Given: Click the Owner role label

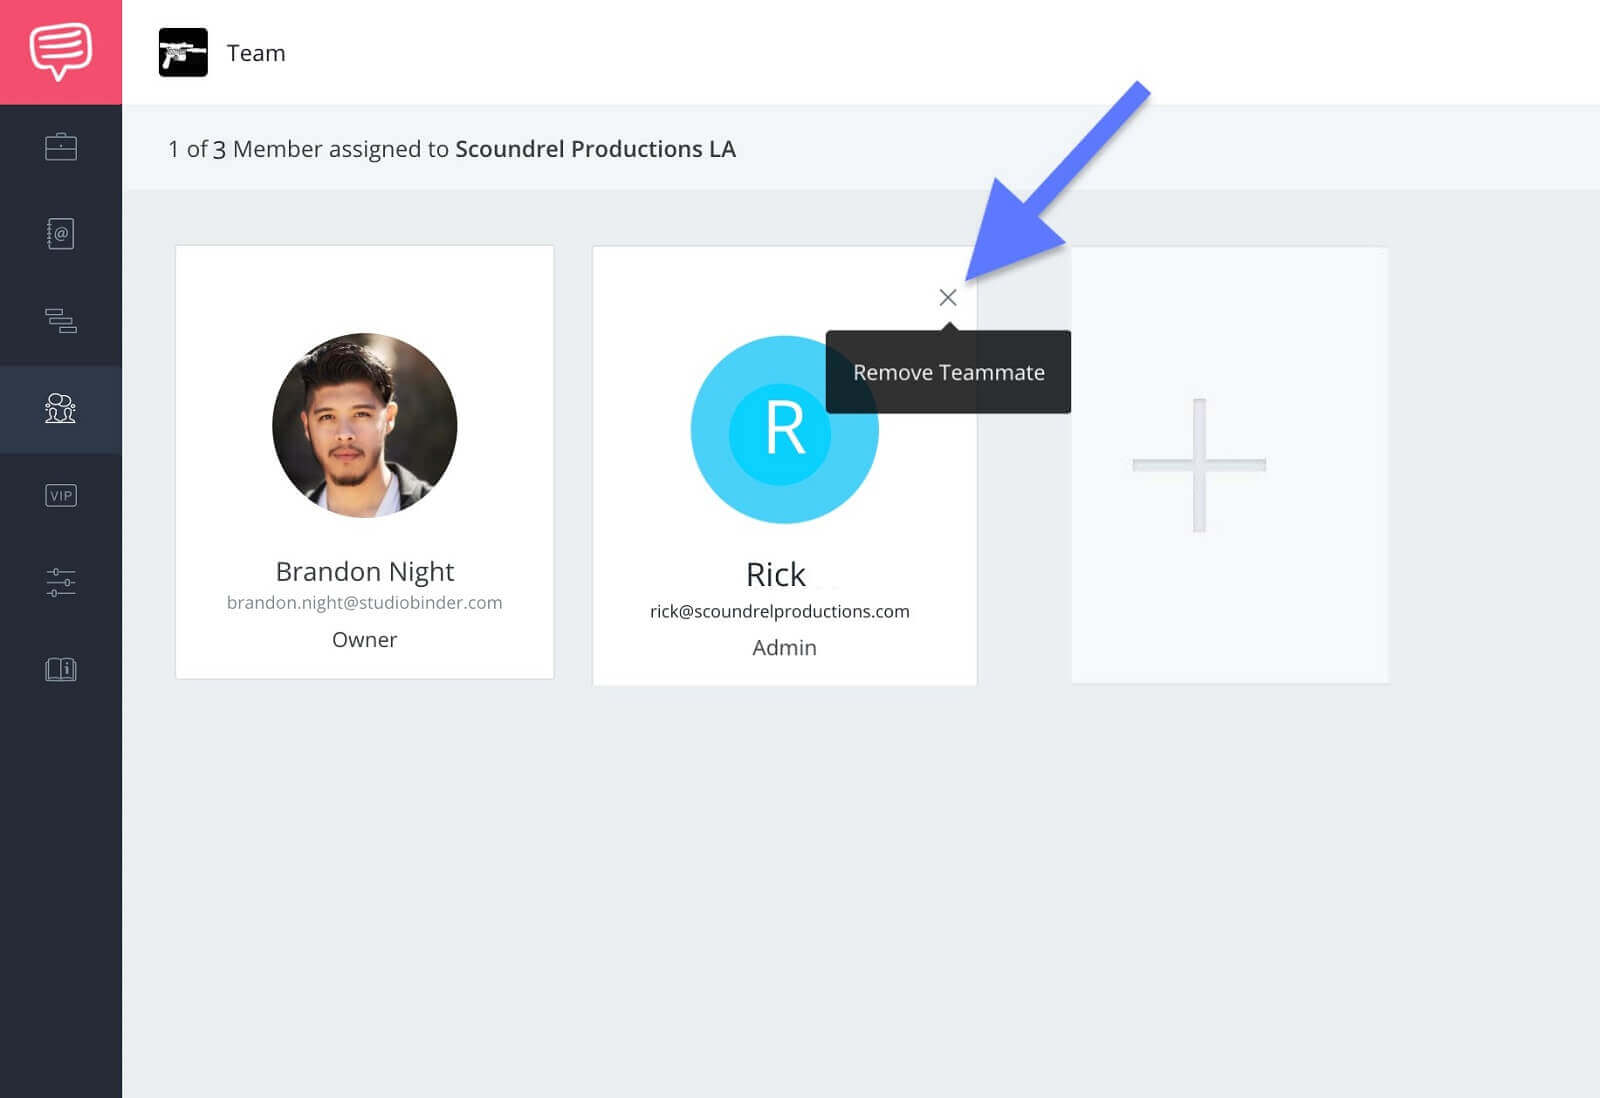Looking at the screenshot, I should click(x=365, y=640).
